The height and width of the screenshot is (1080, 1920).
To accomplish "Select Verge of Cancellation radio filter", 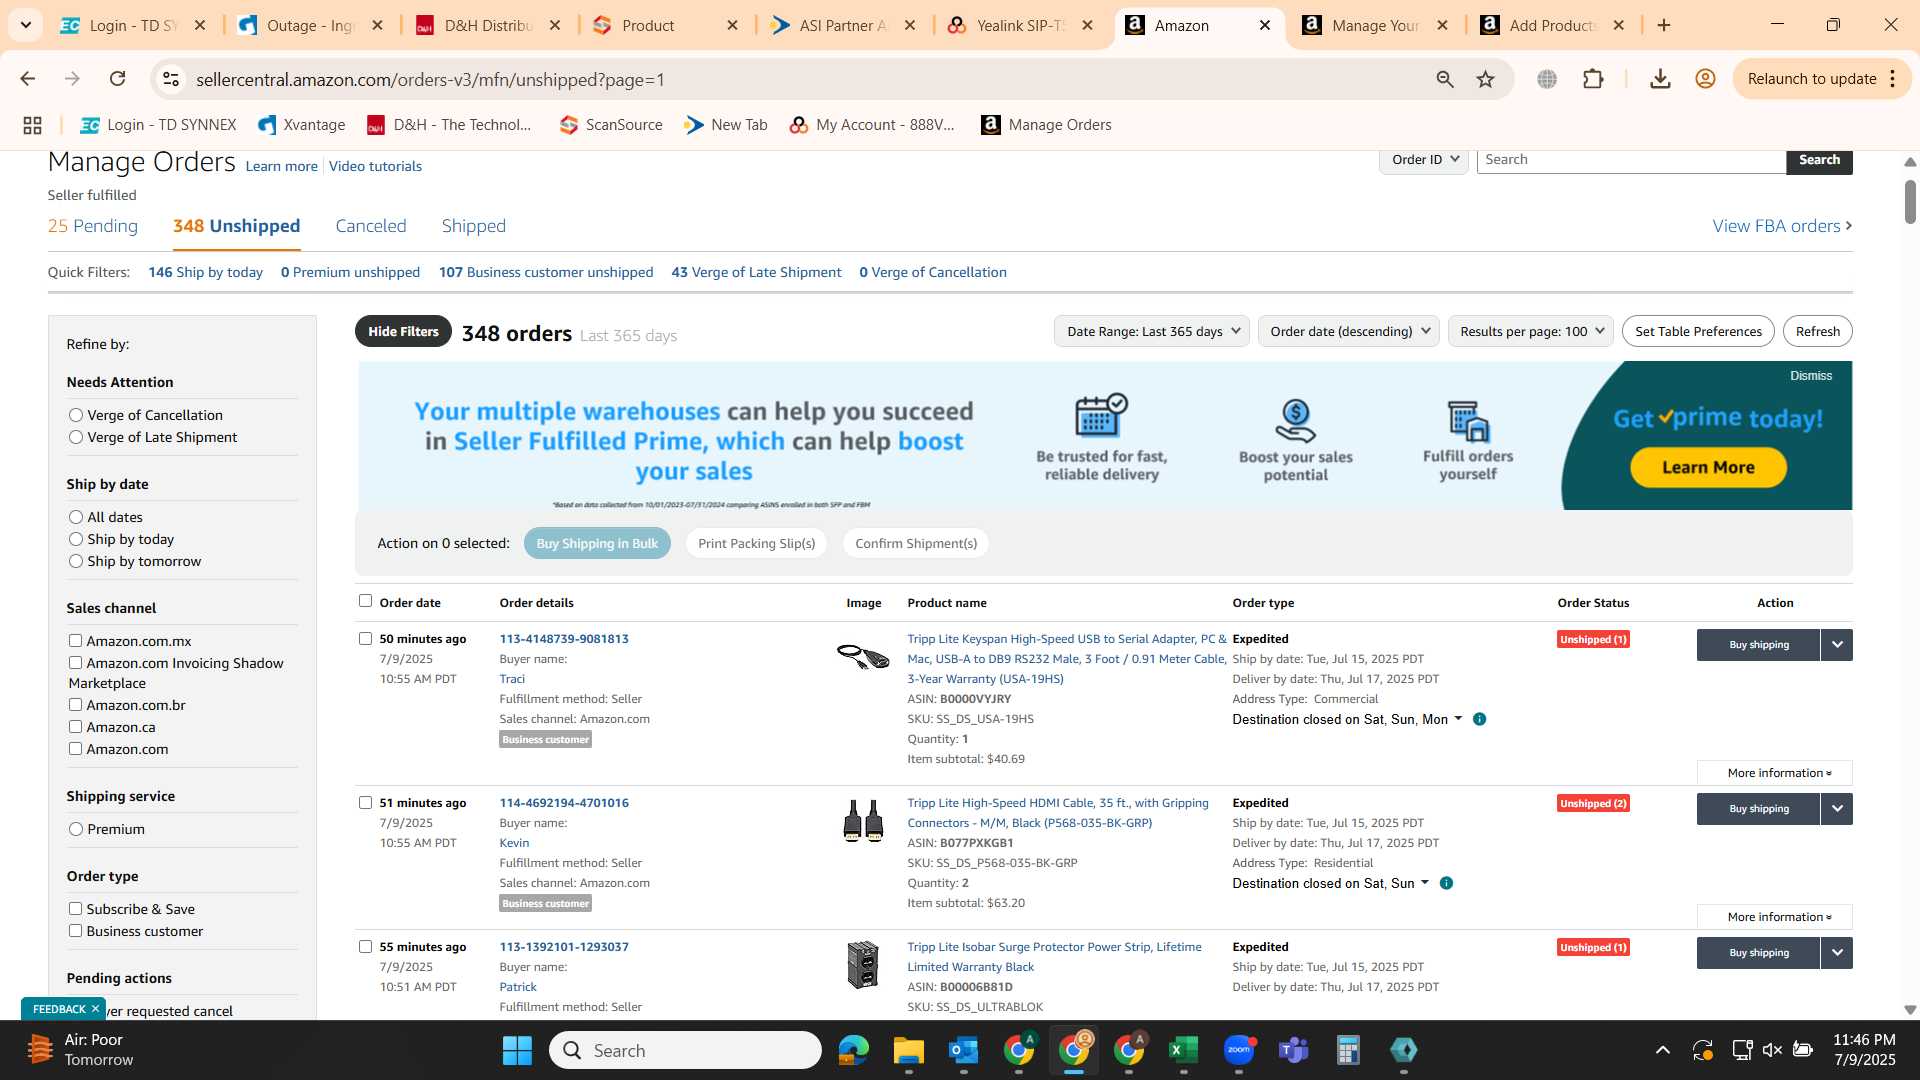I will [x=76, y=415].
